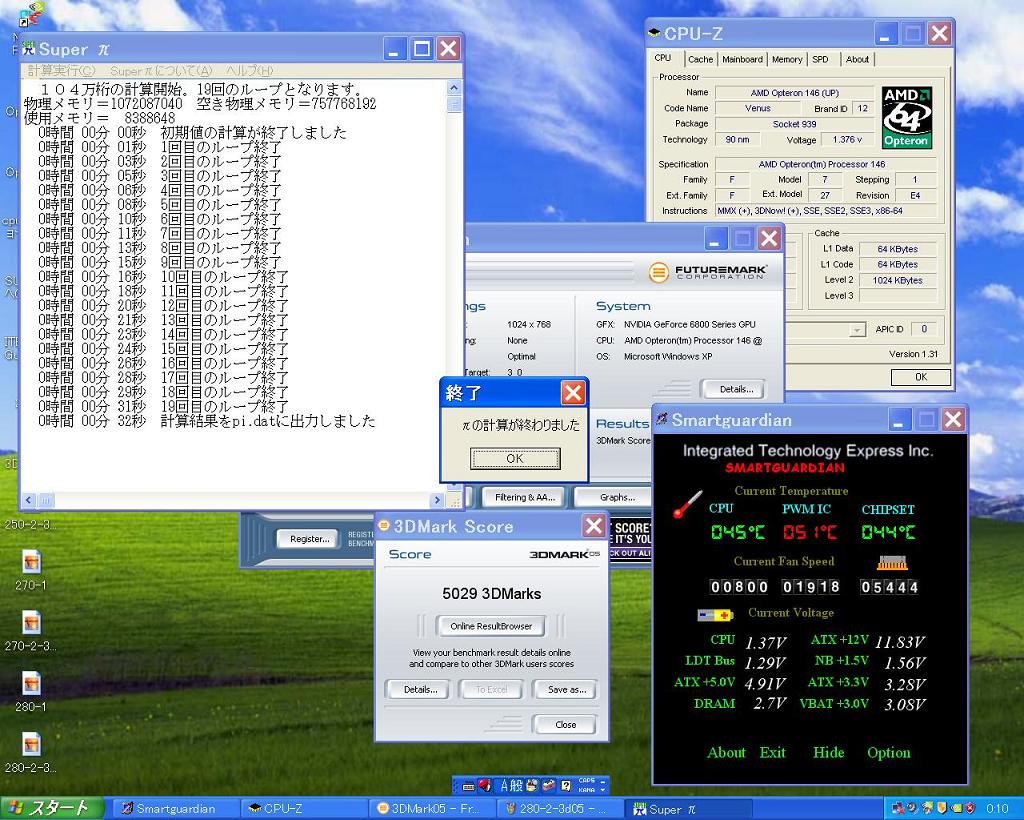
Task: Switch to CPU-Z taskbar button
Action: [x=303, y=809]
